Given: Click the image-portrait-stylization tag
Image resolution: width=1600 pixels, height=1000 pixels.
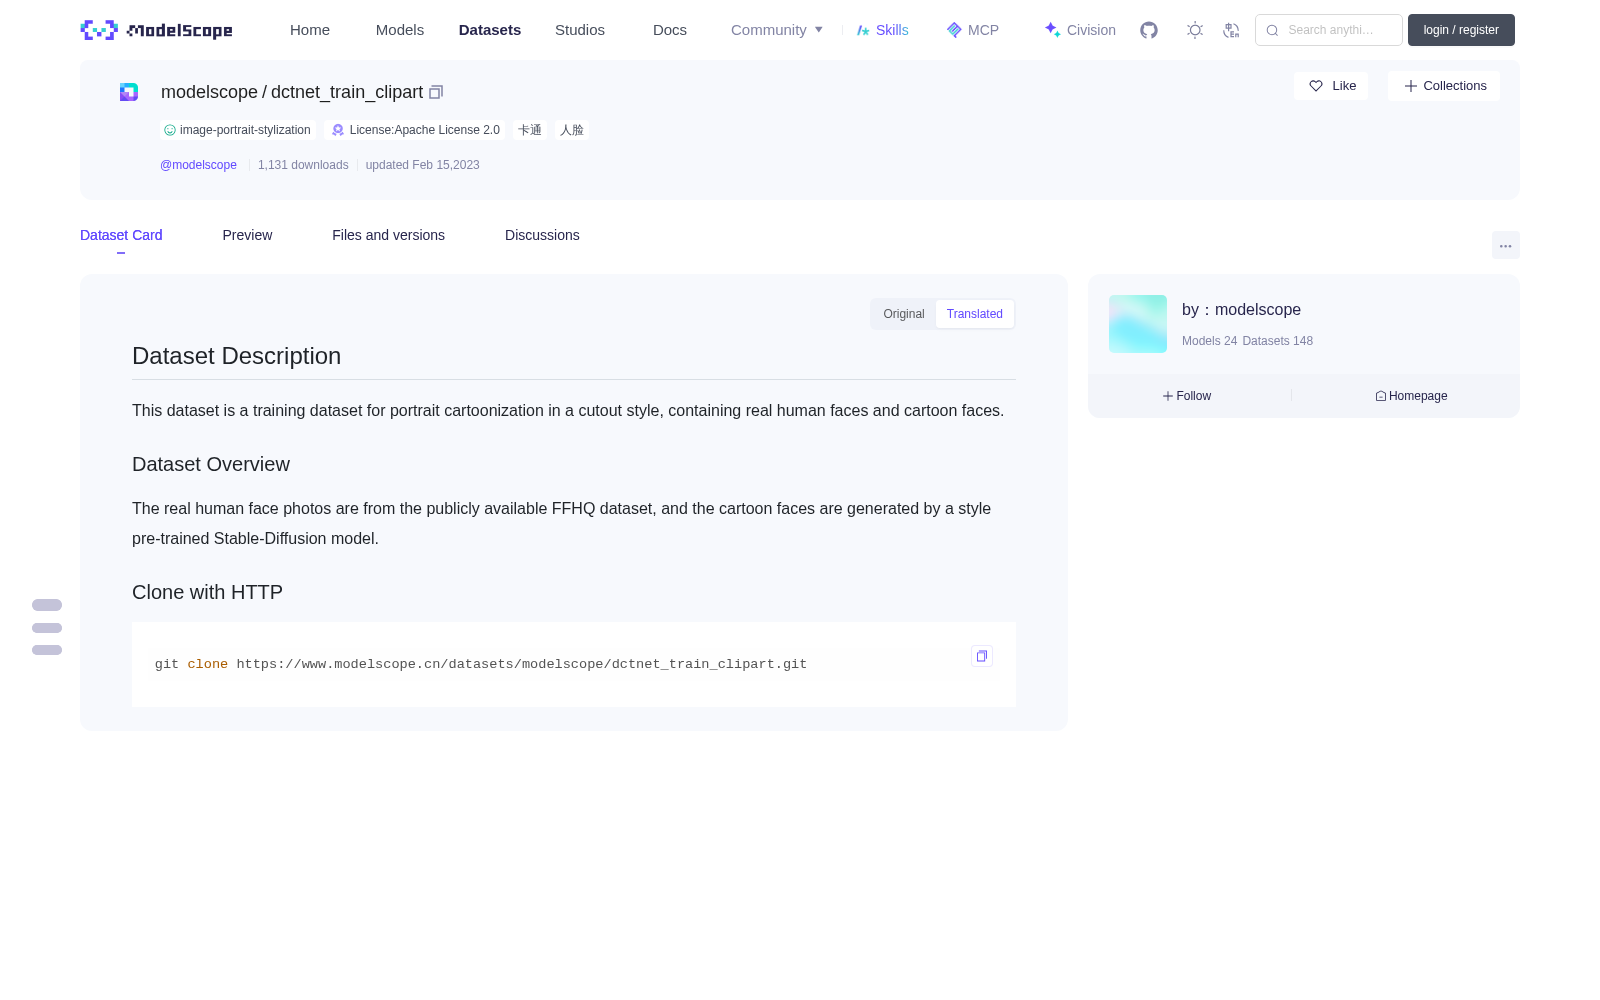Looking at the screenshot, I should tap(237, 130).
